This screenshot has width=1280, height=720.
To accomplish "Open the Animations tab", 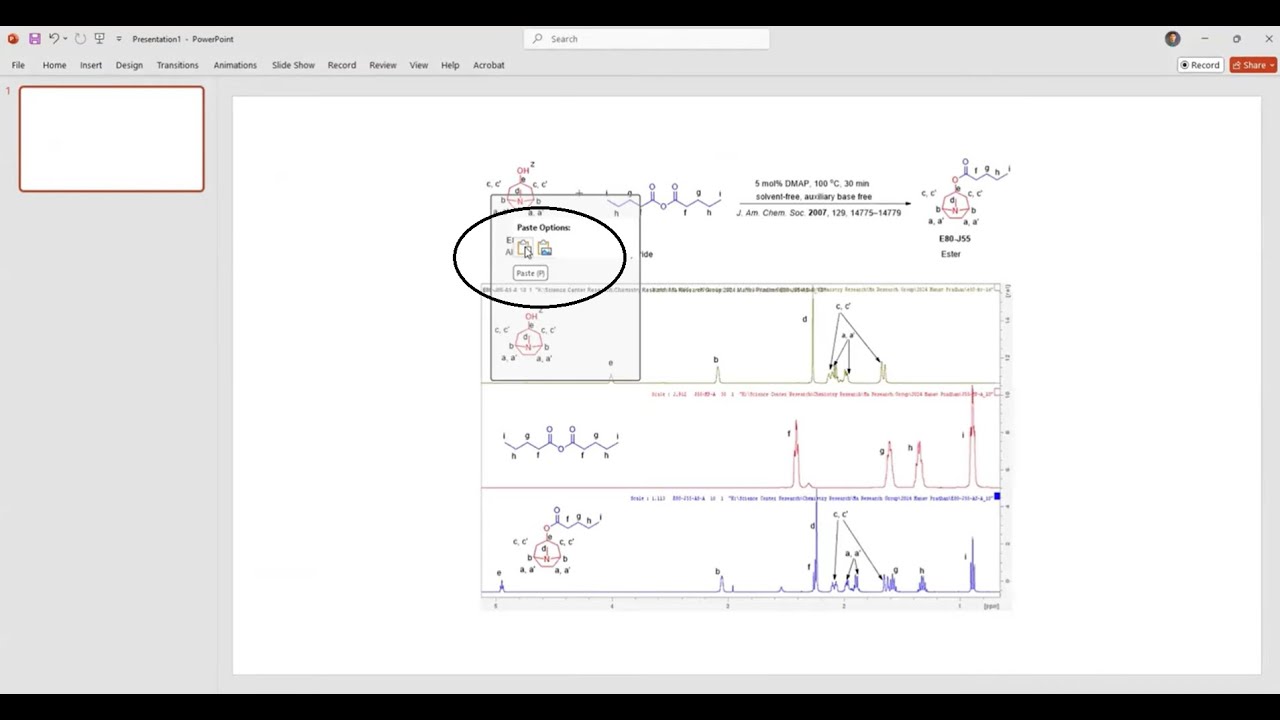I will pyautogui.click(x=235, y=65).
